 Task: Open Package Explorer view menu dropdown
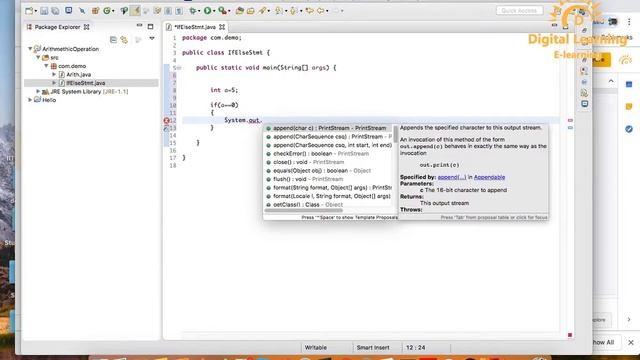(152, 39)
